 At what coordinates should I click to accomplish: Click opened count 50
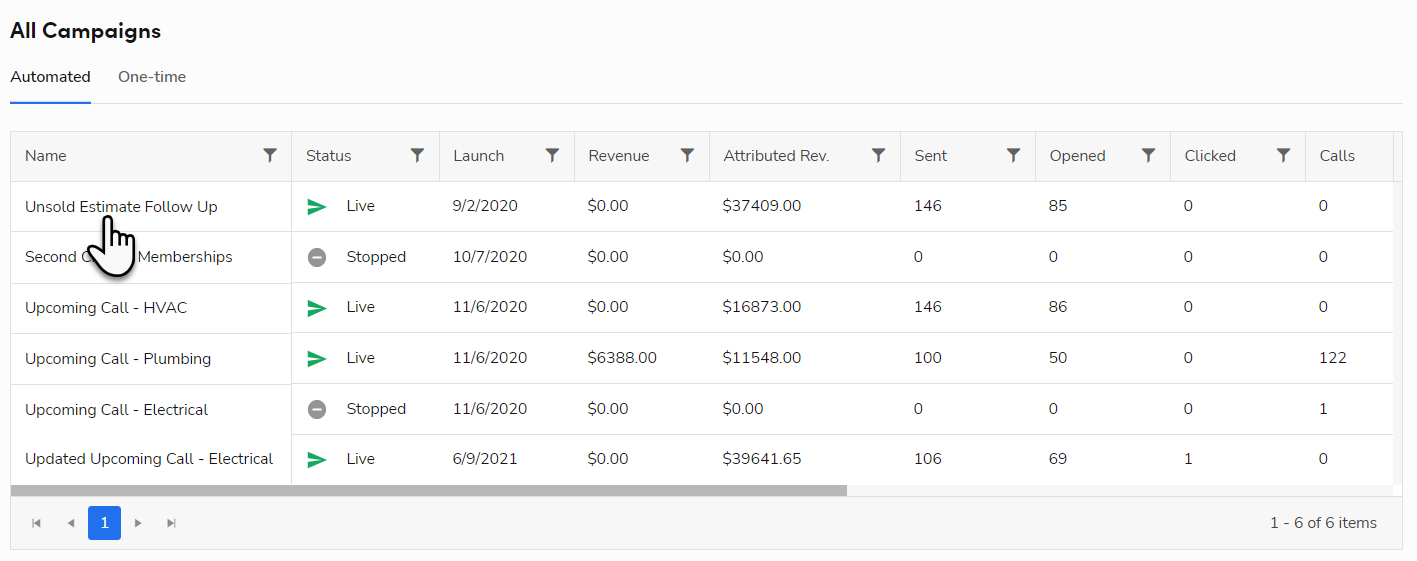pyautogui.click(x=1058, y=358)
